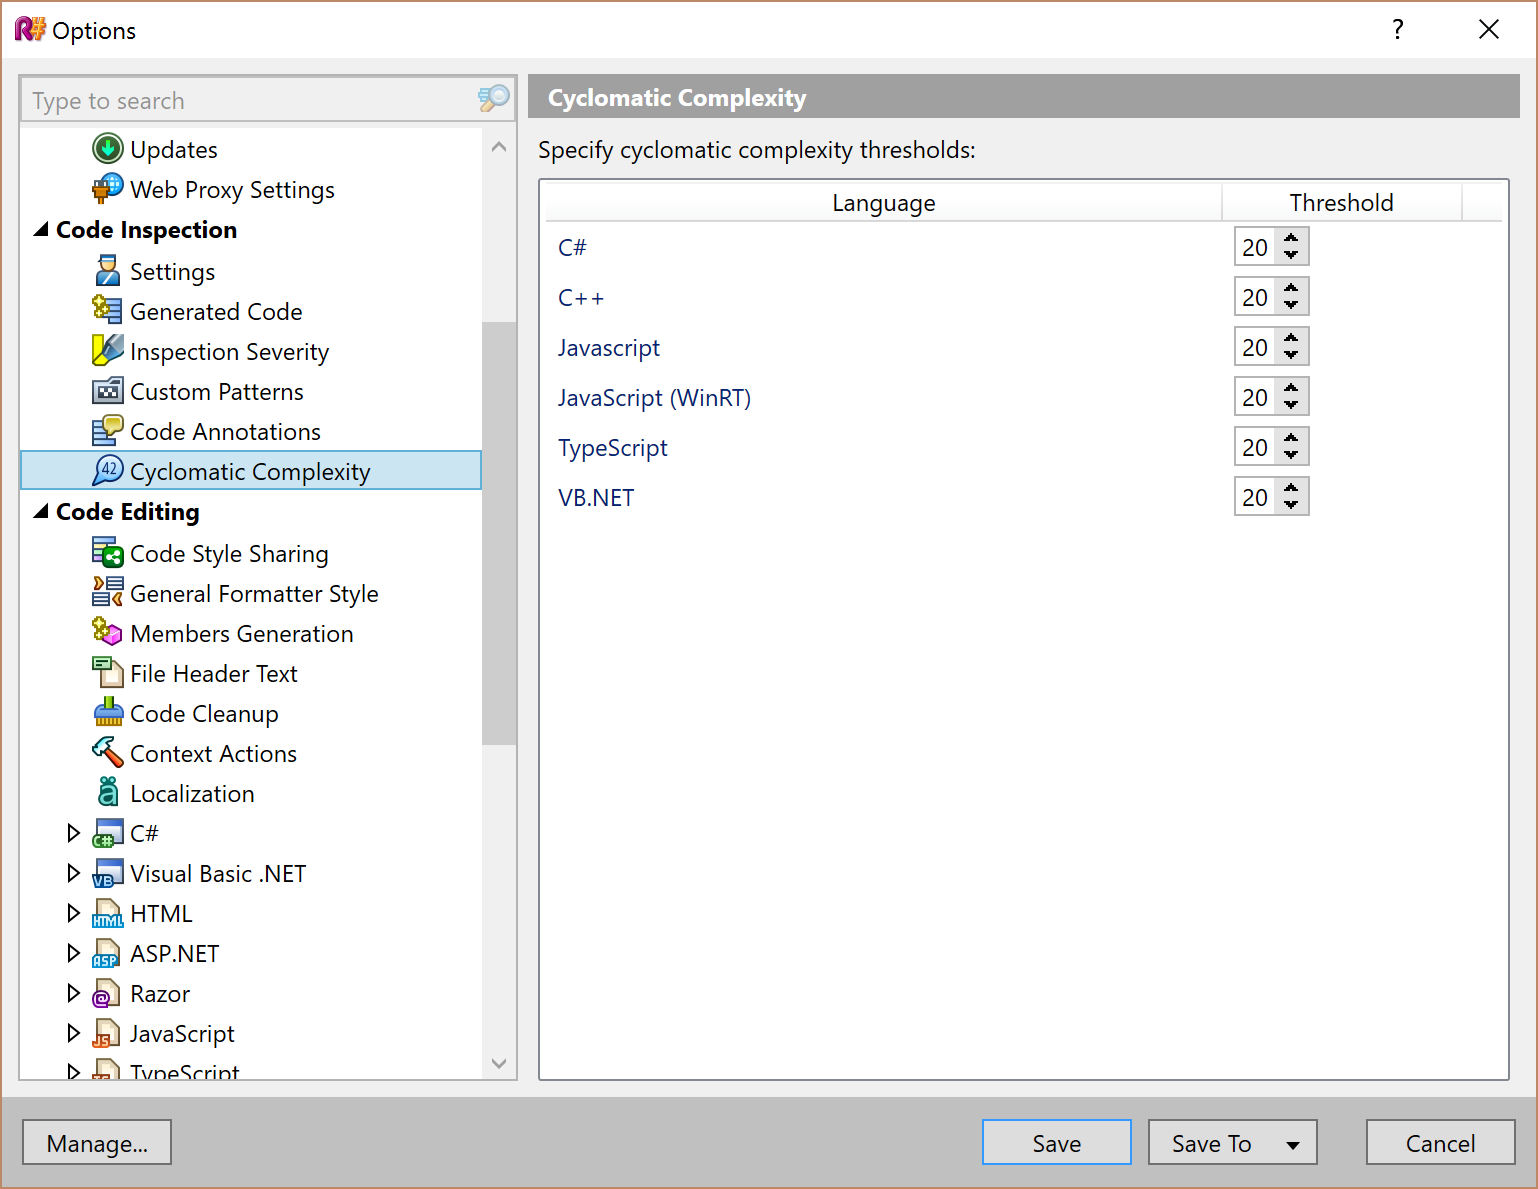Collapse the Code Editing section

41,512
